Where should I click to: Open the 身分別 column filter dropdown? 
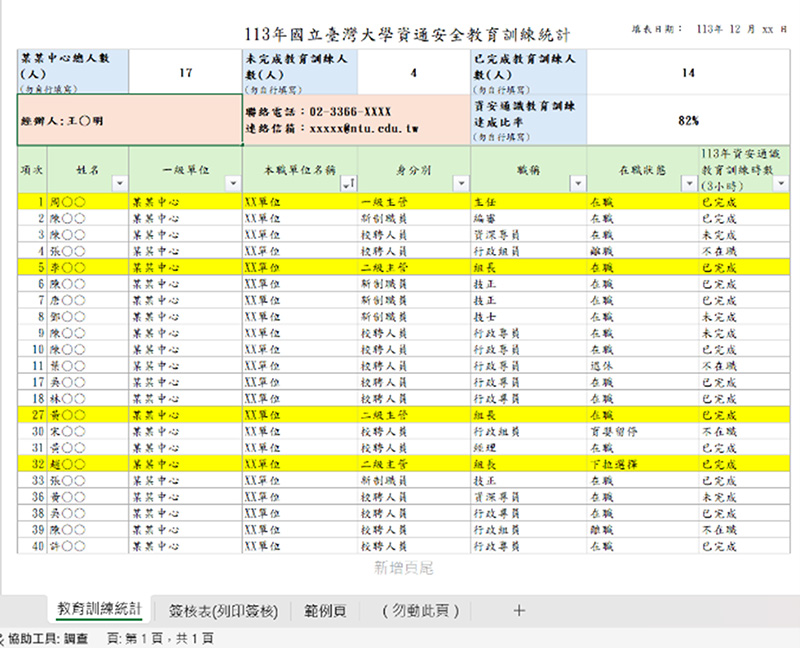(461, 184)
